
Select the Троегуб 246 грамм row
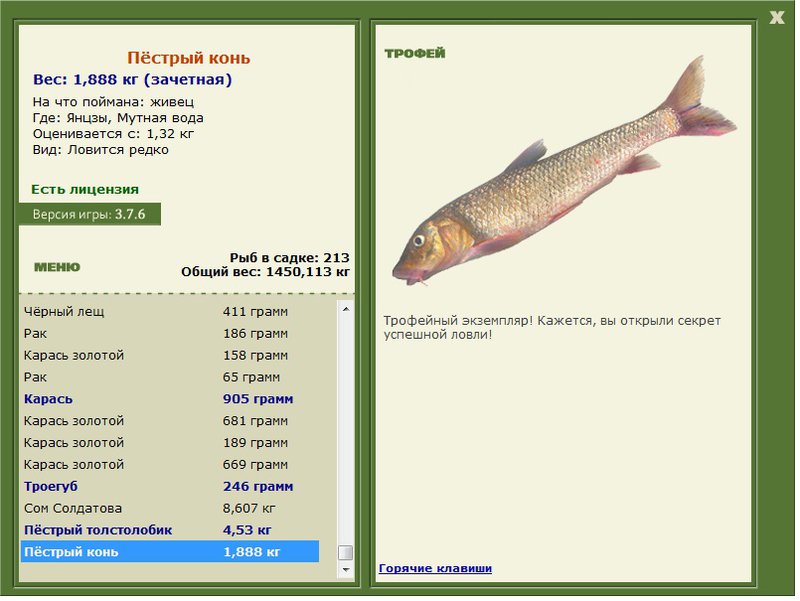[170, 487]
